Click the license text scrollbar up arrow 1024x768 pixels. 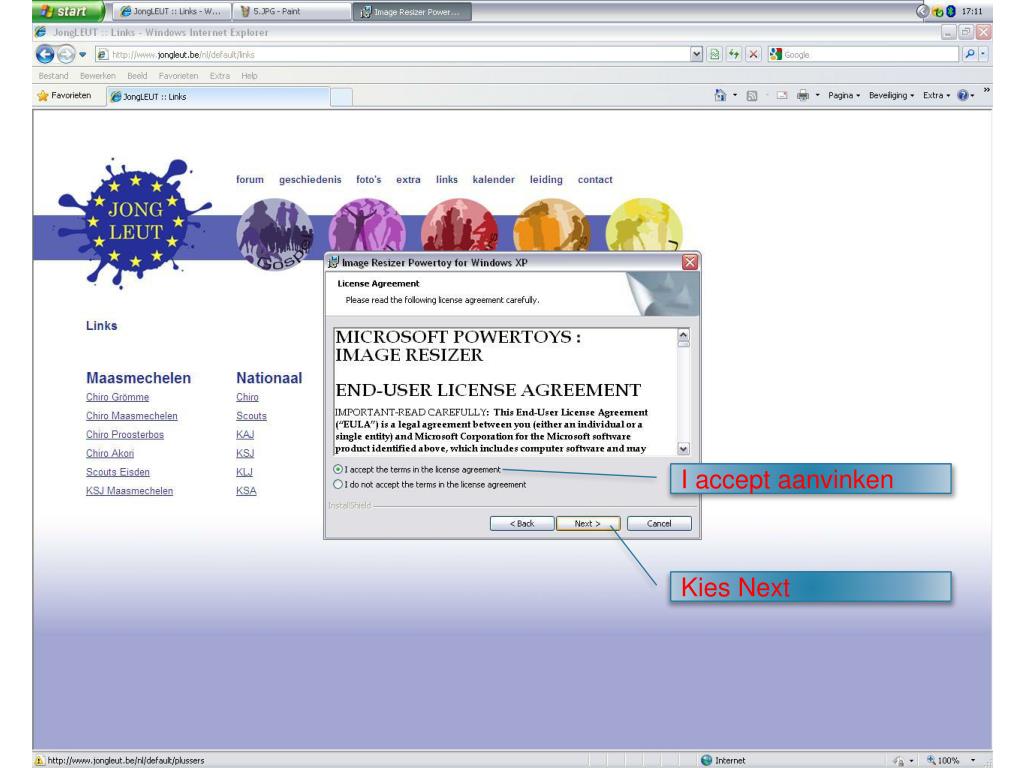point(683,335)
